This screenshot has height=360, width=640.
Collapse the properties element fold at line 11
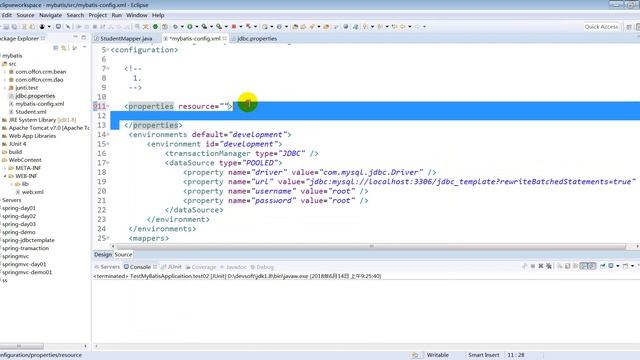[108, 106]
